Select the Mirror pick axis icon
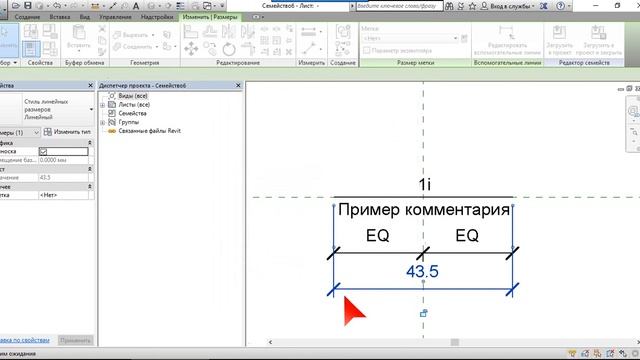Viewport: 640px width, 360px height. [x=228, y=31]
